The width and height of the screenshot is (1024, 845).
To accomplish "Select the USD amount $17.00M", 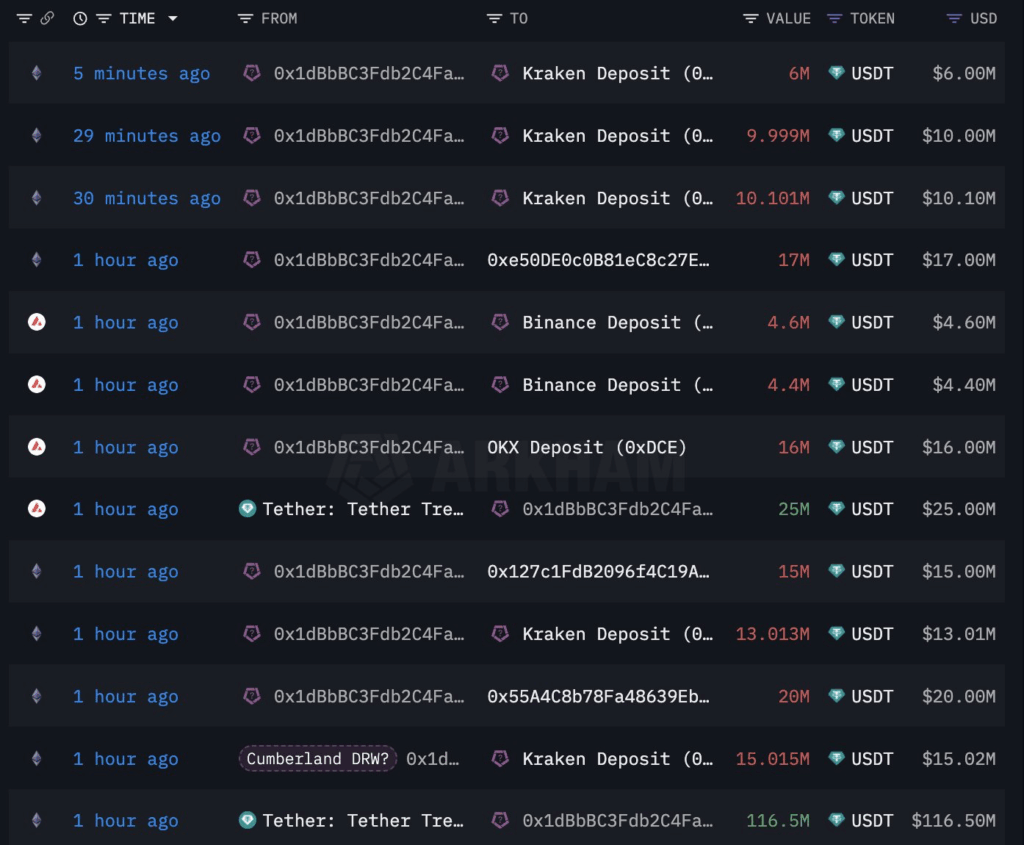I will (x=959, y=261).
